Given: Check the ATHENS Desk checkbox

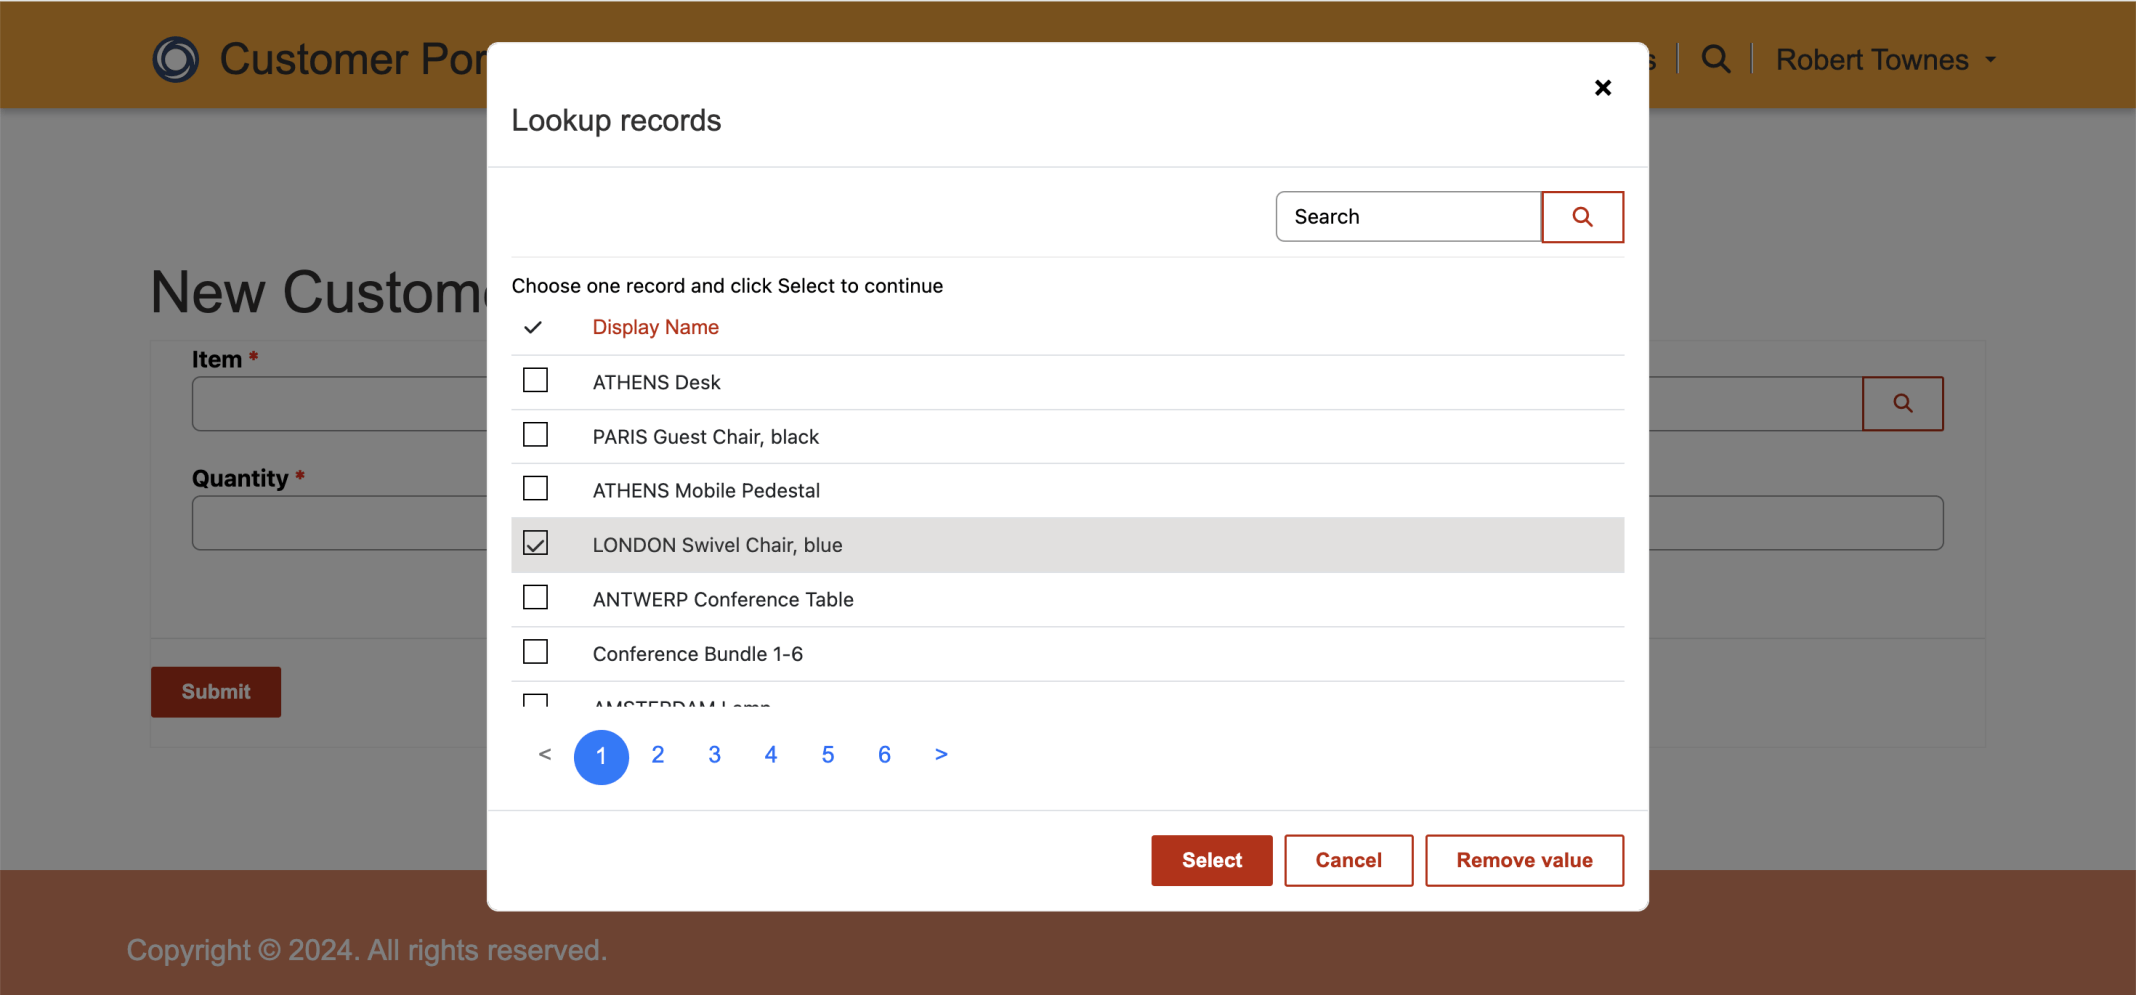Looking at the screenshot, I should pos(535,381).
